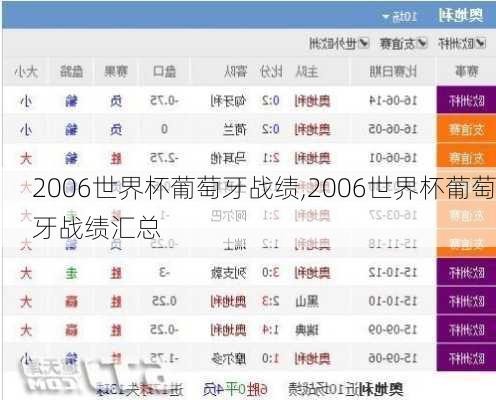Select the purple 欧洲杯 tag for 15-09-06
The width and height of the screenshot is (496, 400).
coord(466,358)
